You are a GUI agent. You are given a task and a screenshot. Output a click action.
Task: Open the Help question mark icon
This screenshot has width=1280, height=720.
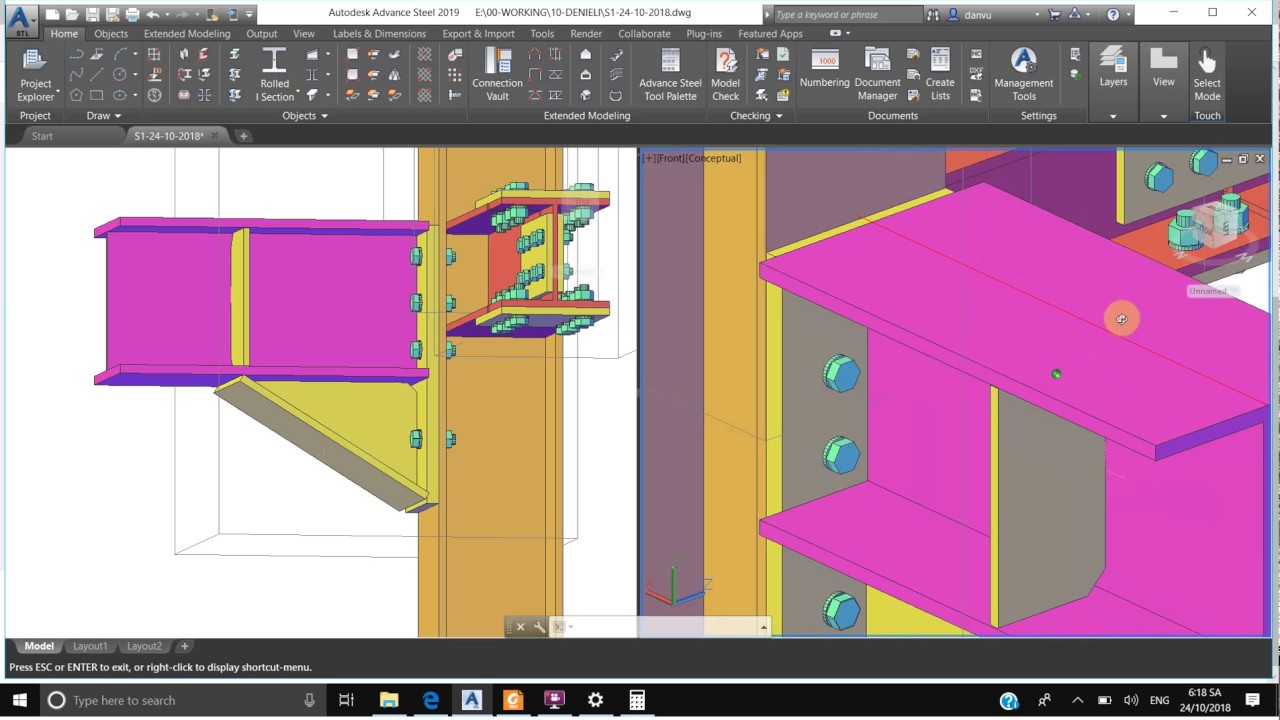click(1113, 14)
